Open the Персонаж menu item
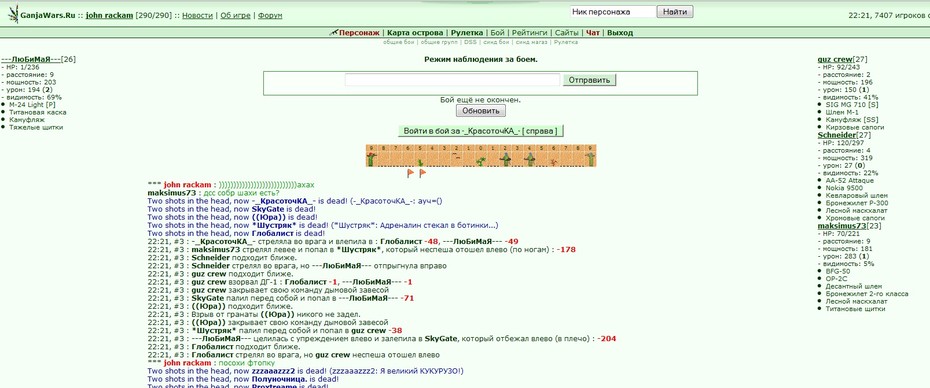 tap(359, 33)
